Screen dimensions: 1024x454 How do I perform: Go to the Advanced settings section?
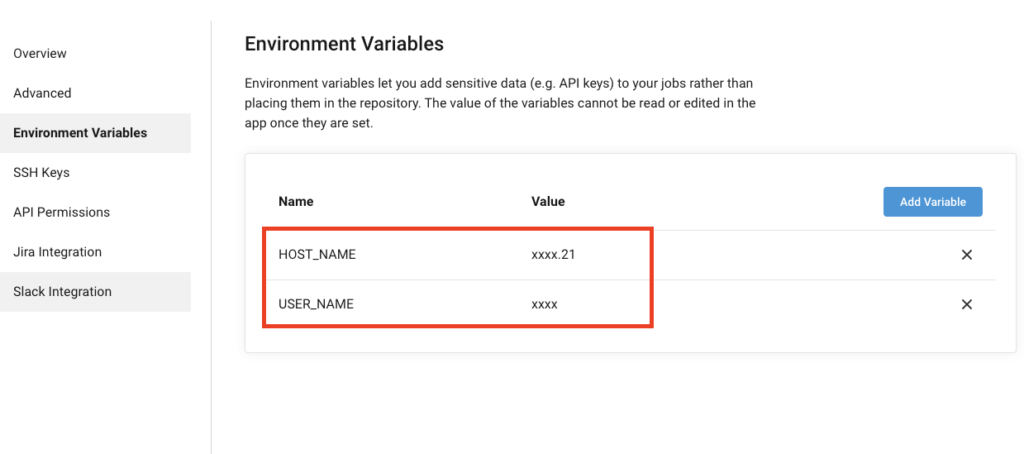point(42,93)
